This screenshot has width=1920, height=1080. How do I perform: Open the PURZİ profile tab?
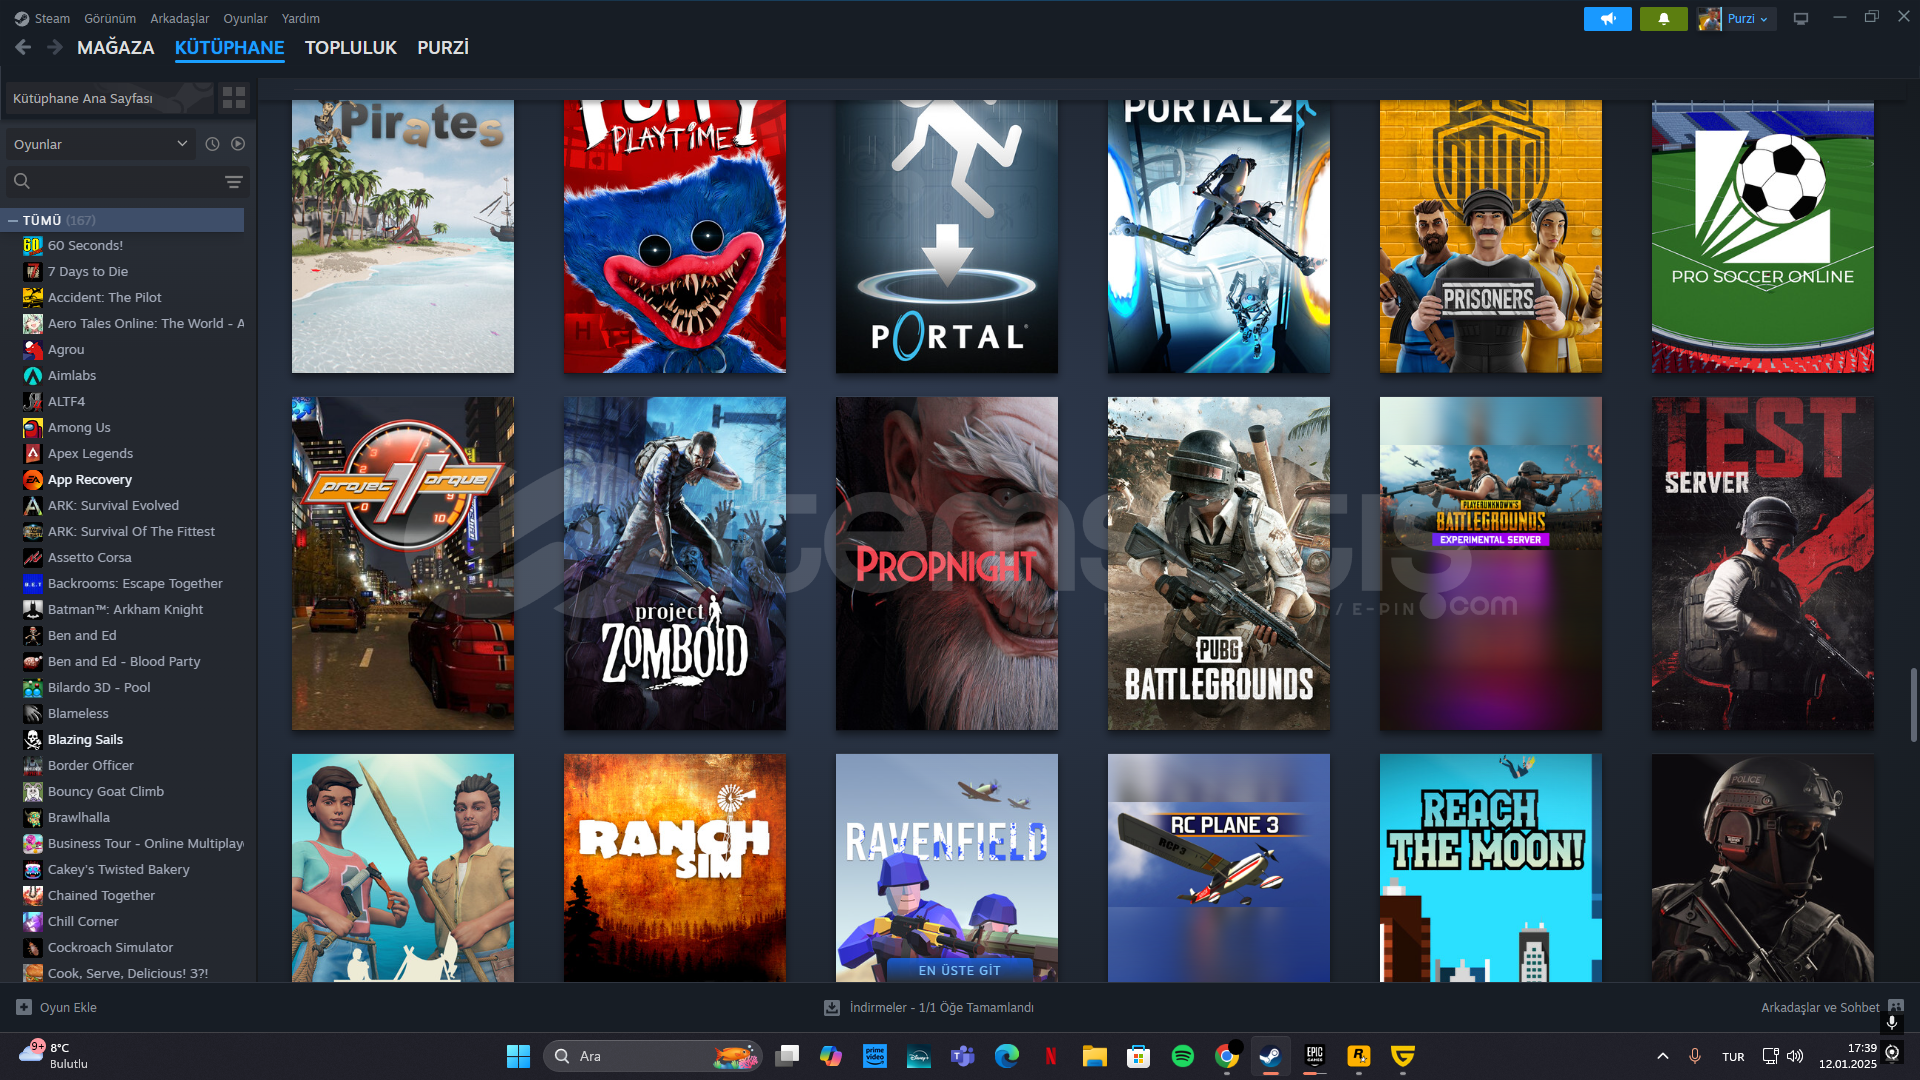[443, 47]
